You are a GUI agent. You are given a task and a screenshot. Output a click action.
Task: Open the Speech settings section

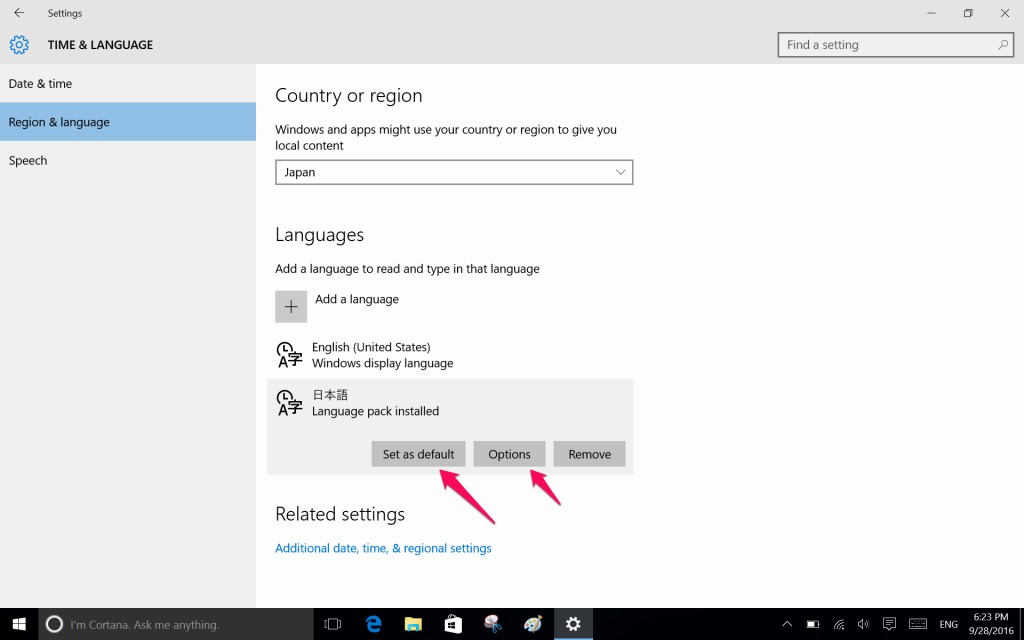[x=128, y=161]
